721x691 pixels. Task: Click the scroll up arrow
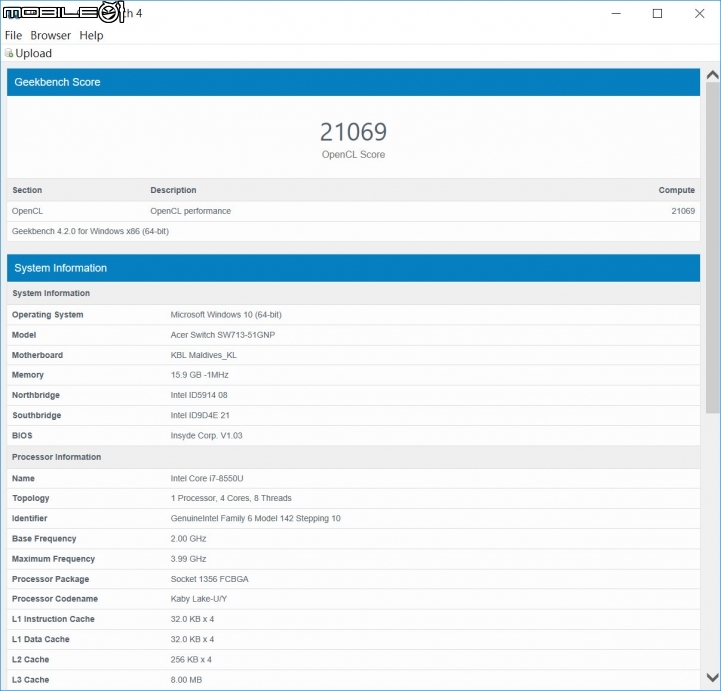coord(712,75)
